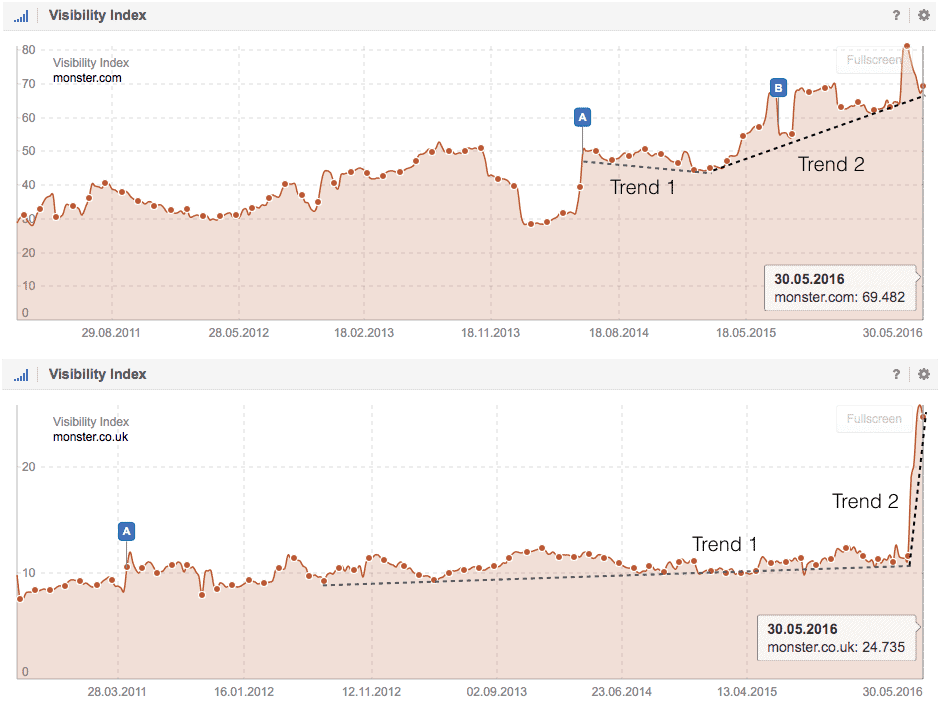
Task: Click the help question mark on the monster.co.uk chart
Action: pos(896,374)
